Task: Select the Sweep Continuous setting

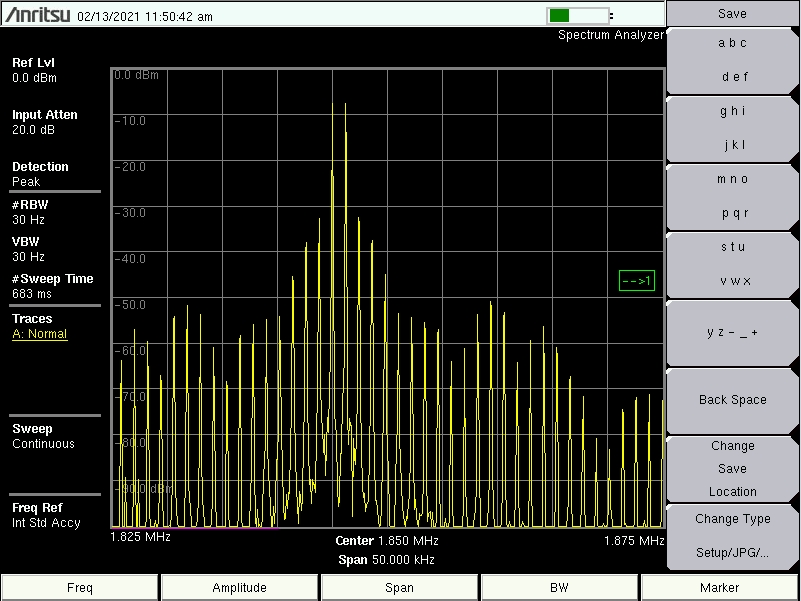Action: 43,444
